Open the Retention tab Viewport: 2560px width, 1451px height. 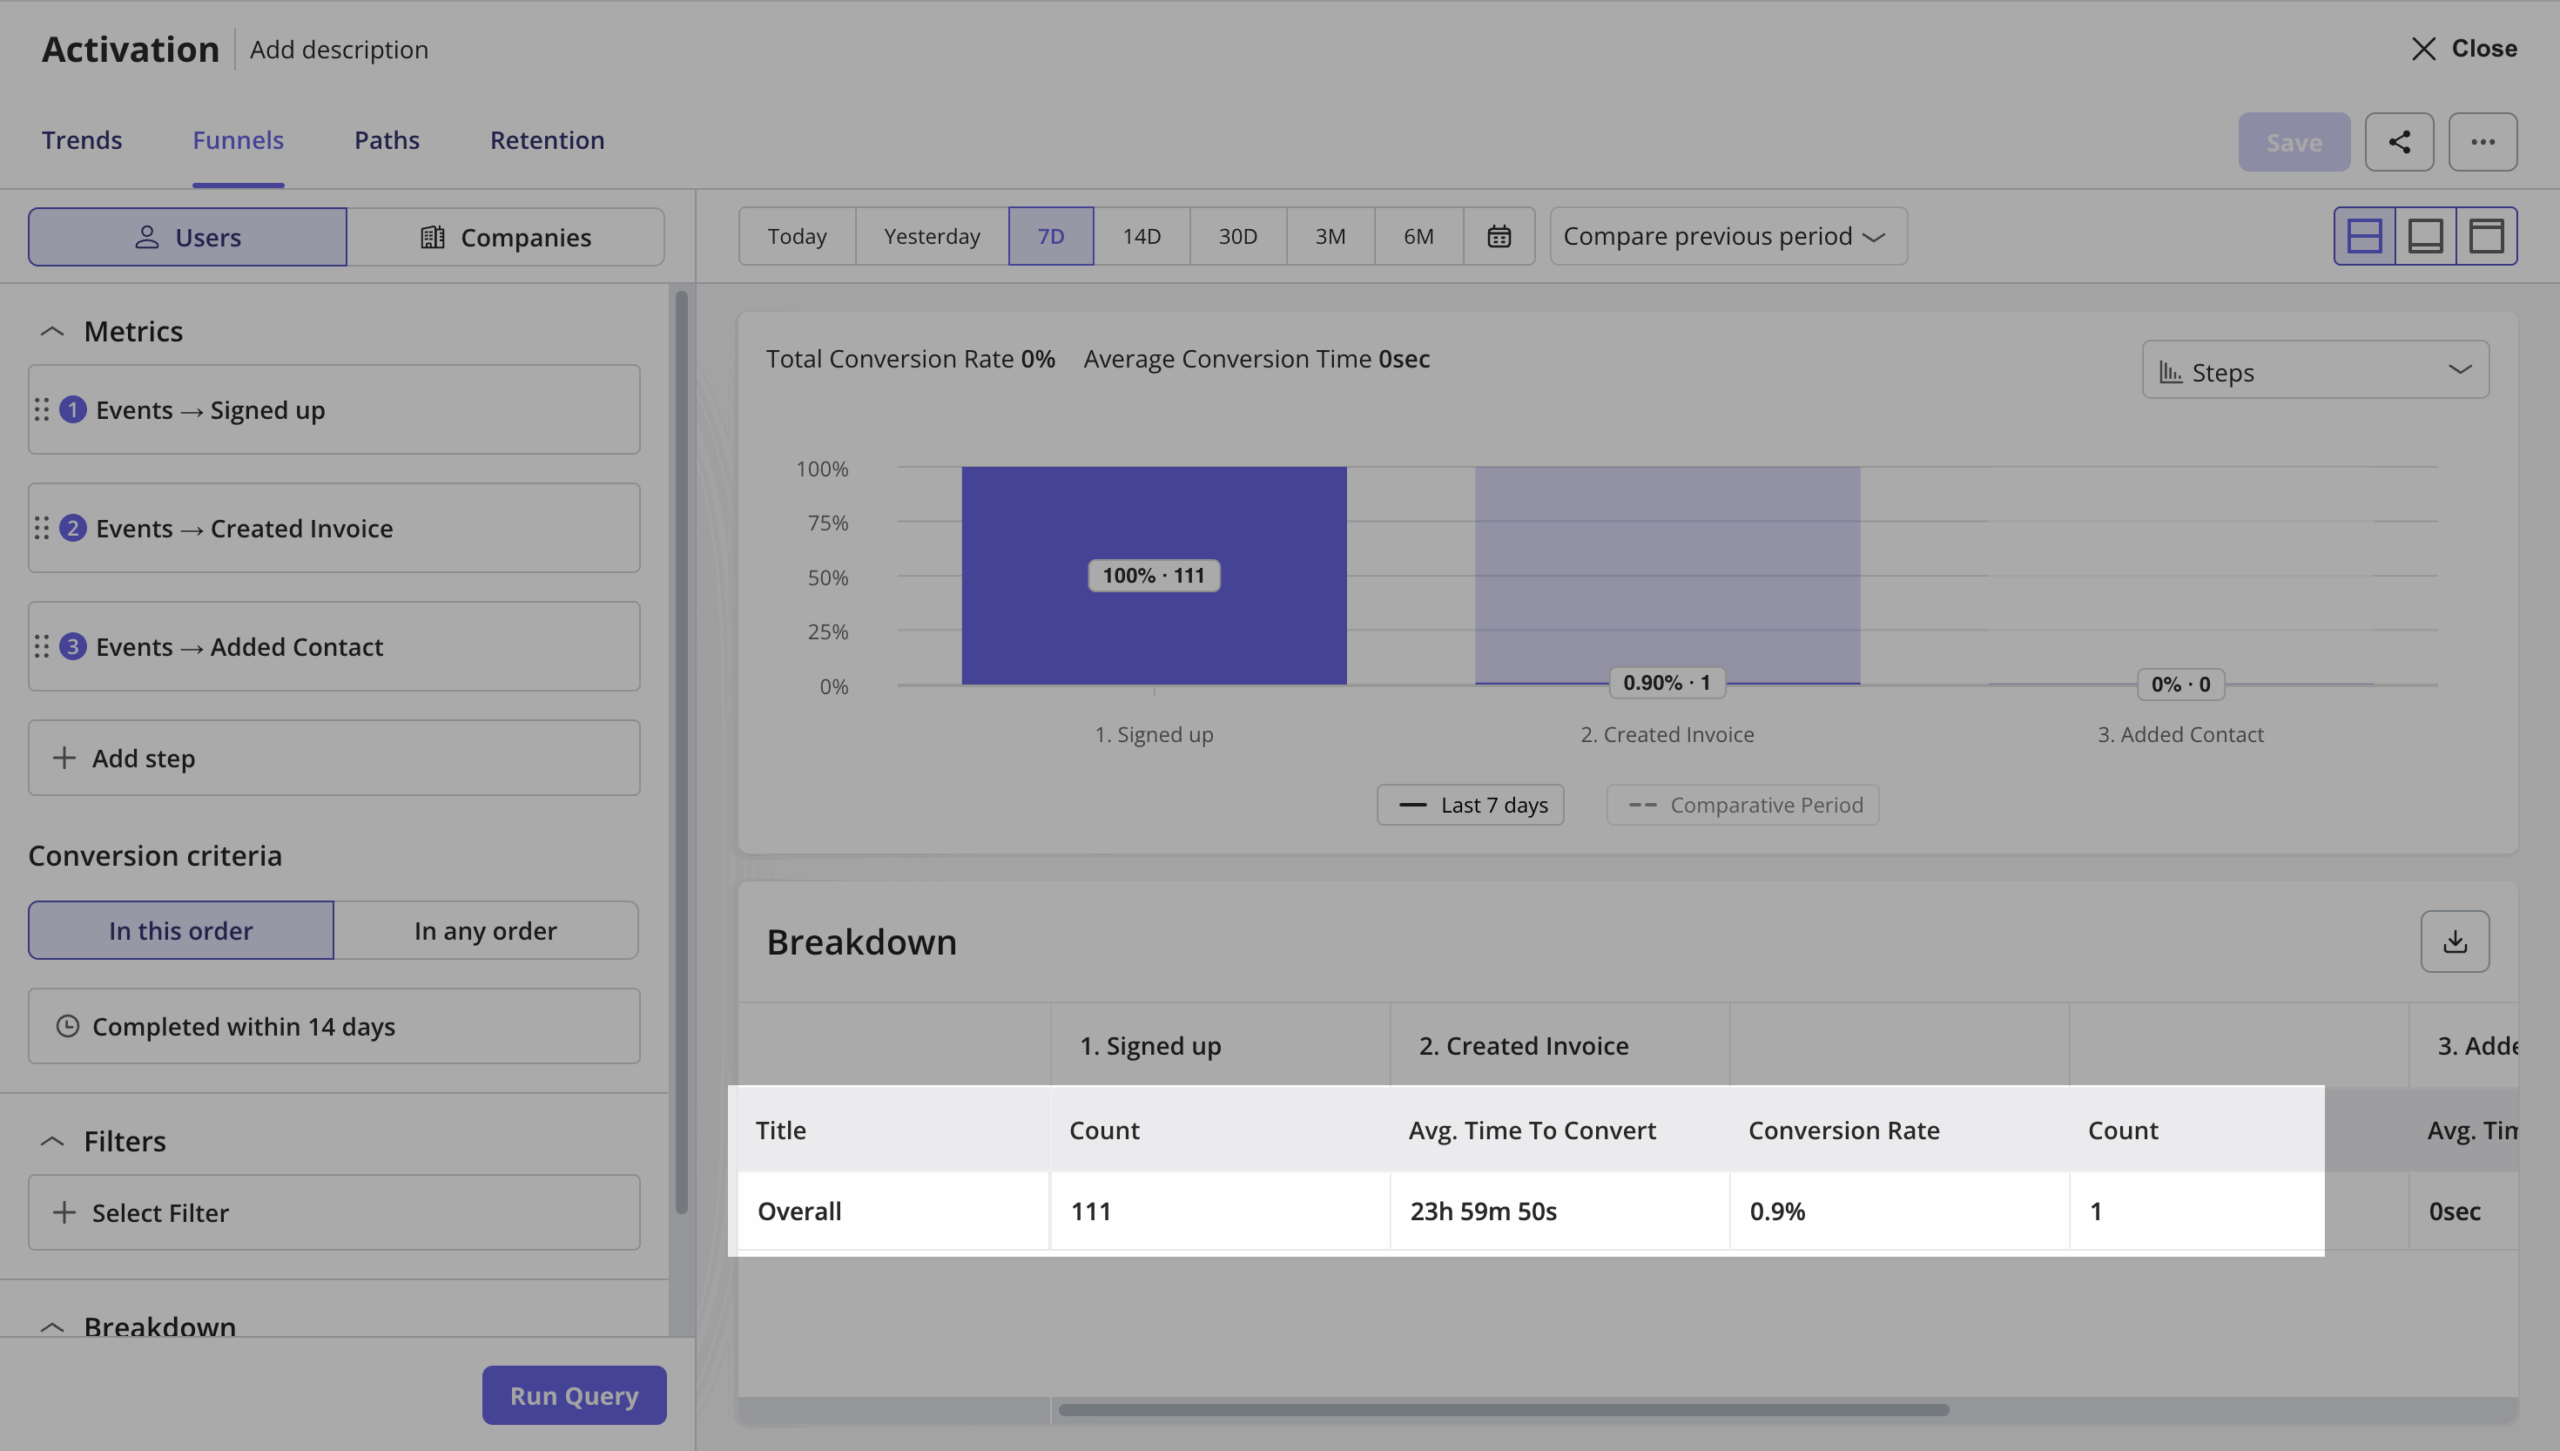pos(546,140)
